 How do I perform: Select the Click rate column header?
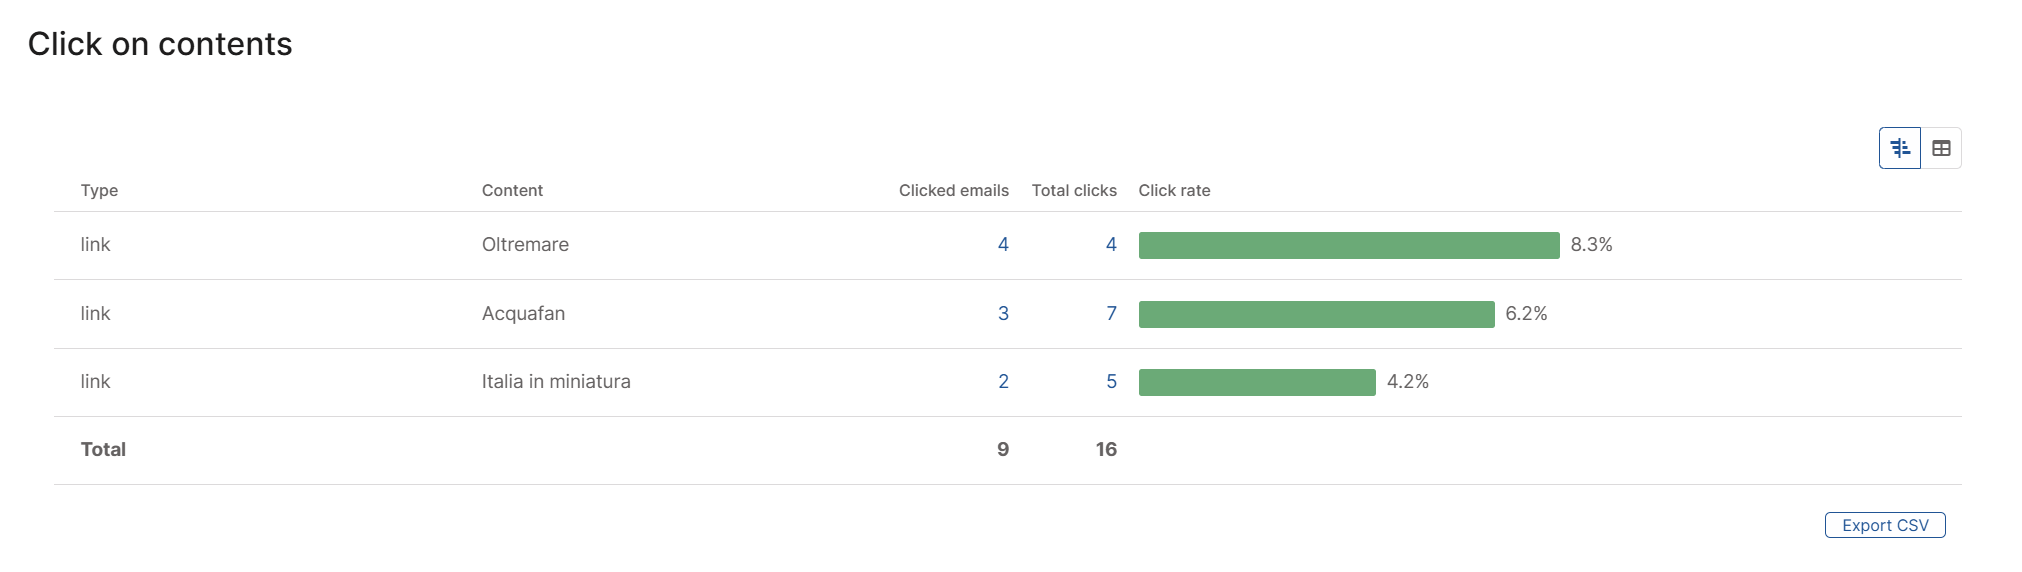point(1174,190)
